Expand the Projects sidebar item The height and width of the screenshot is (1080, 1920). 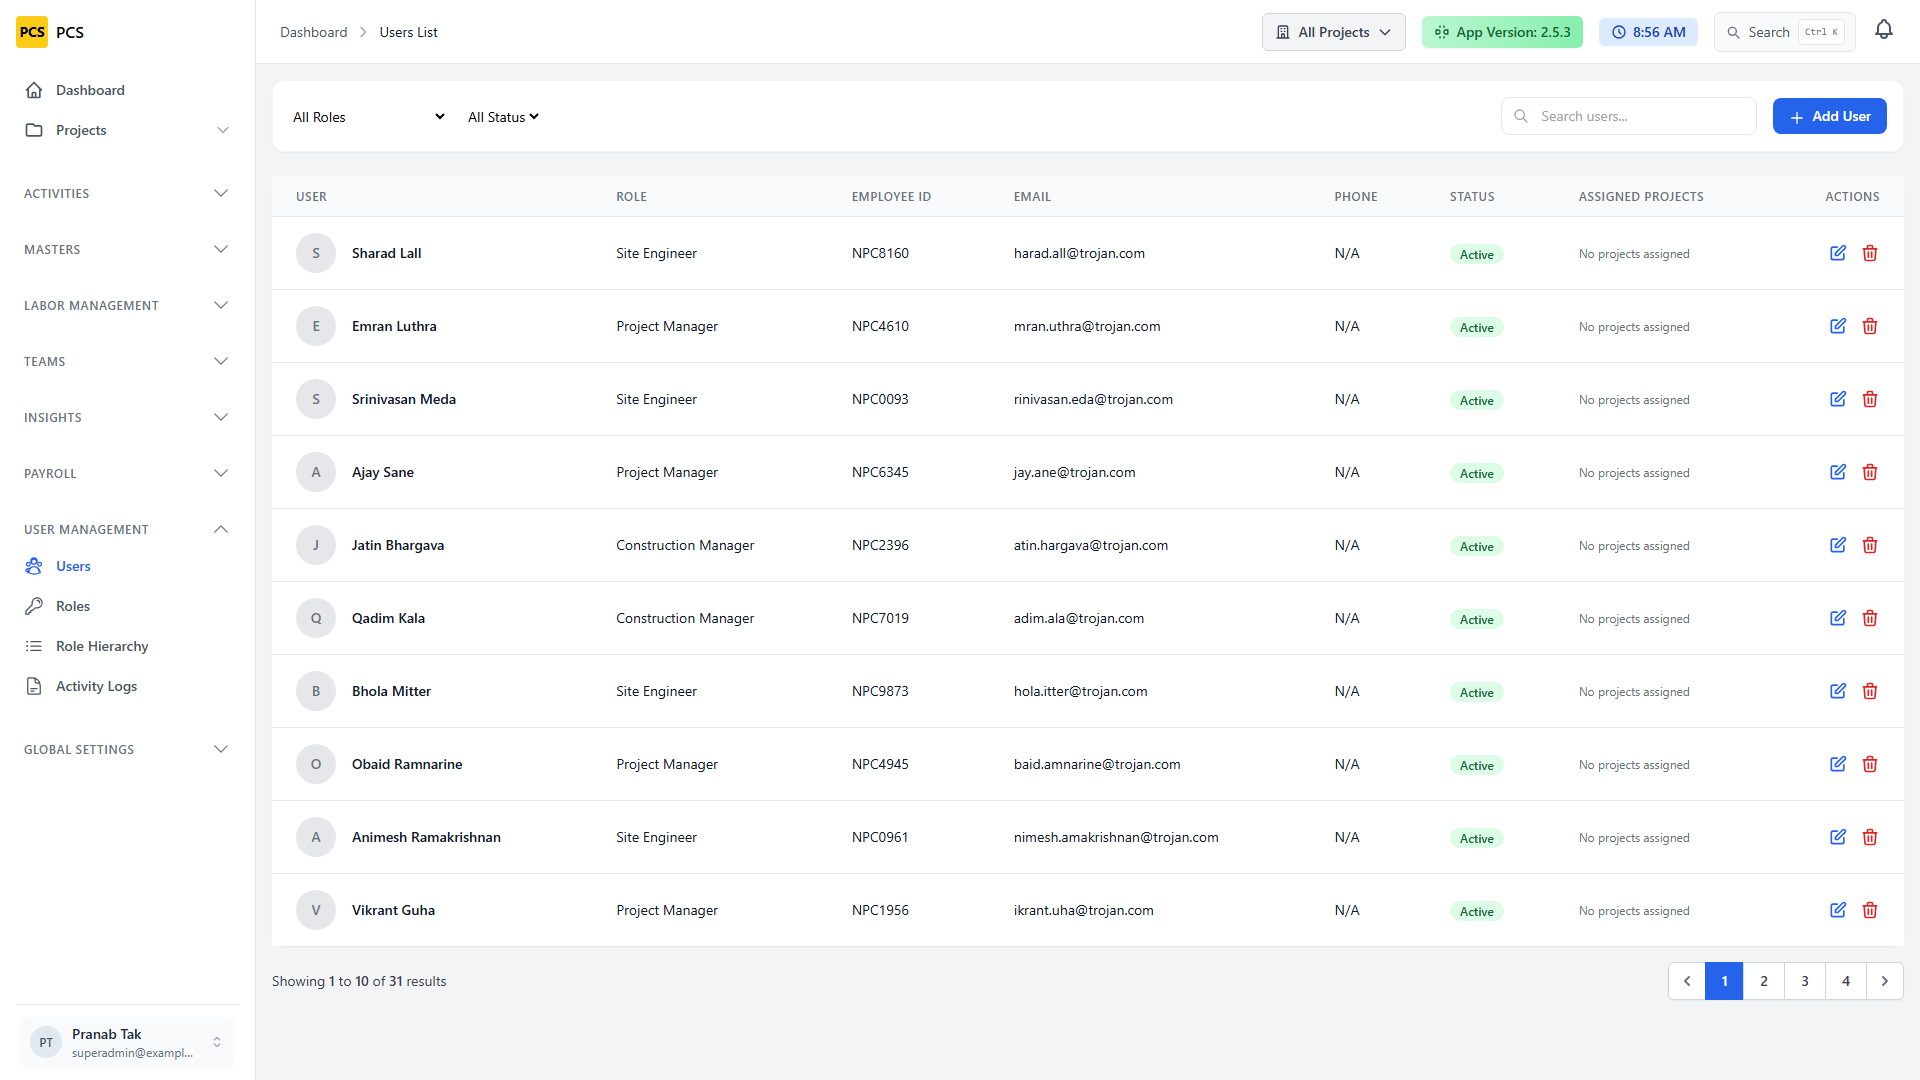pos(127,130)
